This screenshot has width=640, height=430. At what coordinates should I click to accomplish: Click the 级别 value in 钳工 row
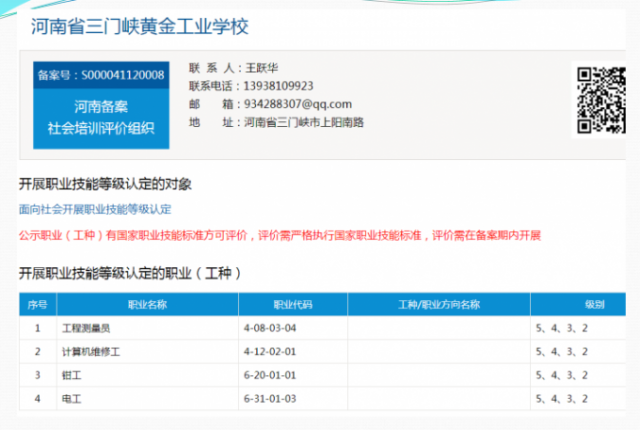tap(562, 375)
